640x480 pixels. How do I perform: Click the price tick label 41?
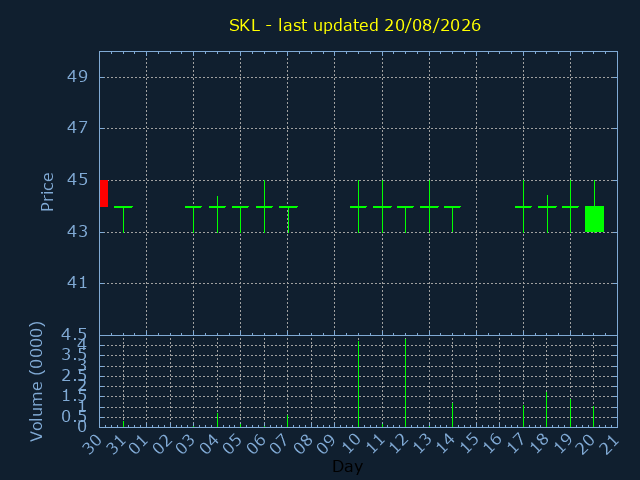pos(77,283)
